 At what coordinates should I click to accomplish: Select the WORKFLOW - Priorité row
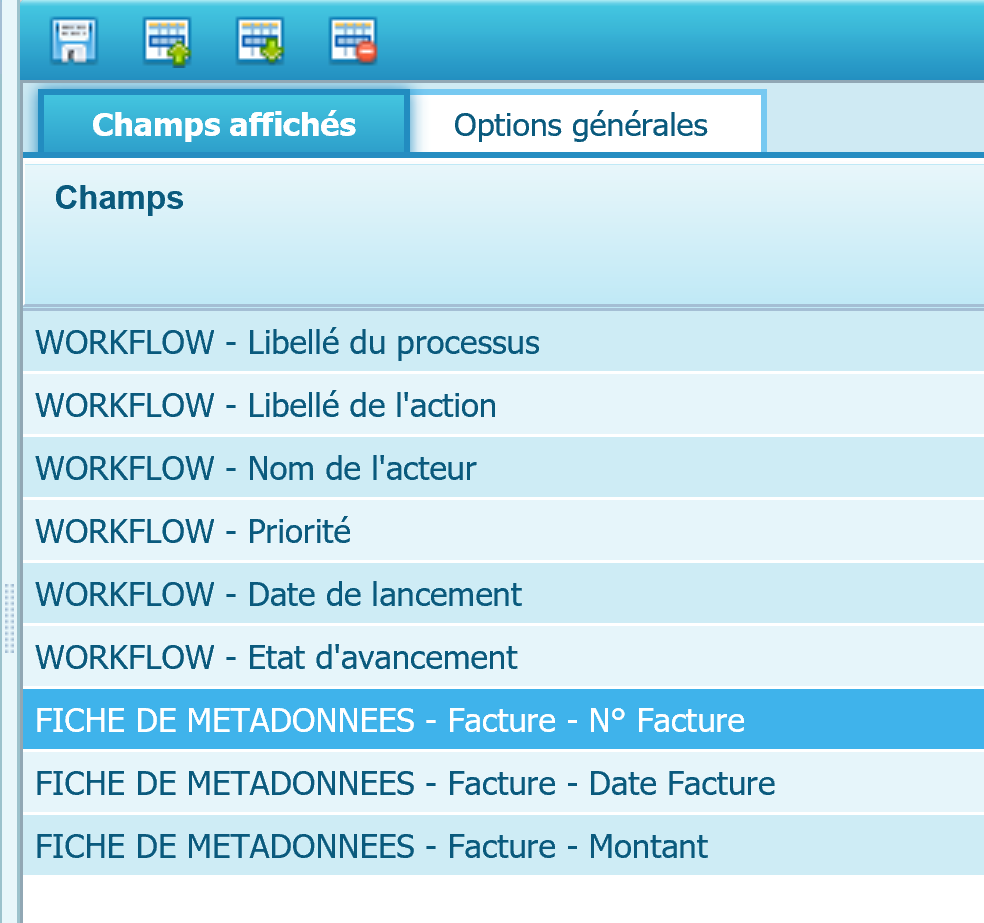(x=194, y=531)
